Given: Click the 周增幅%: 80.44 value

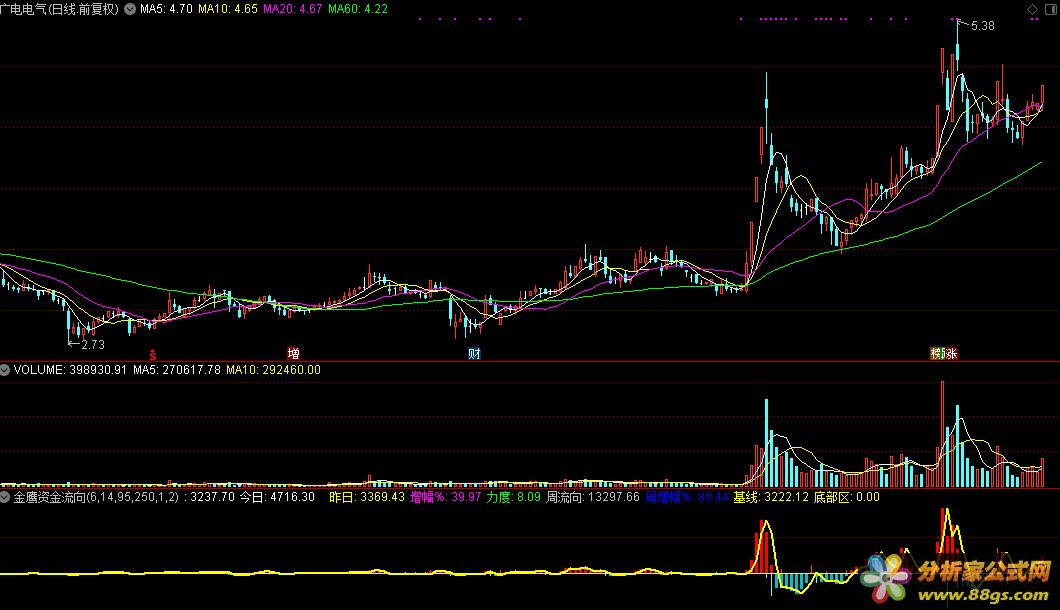Looking at the screenshot, I should tap(687, 497).
